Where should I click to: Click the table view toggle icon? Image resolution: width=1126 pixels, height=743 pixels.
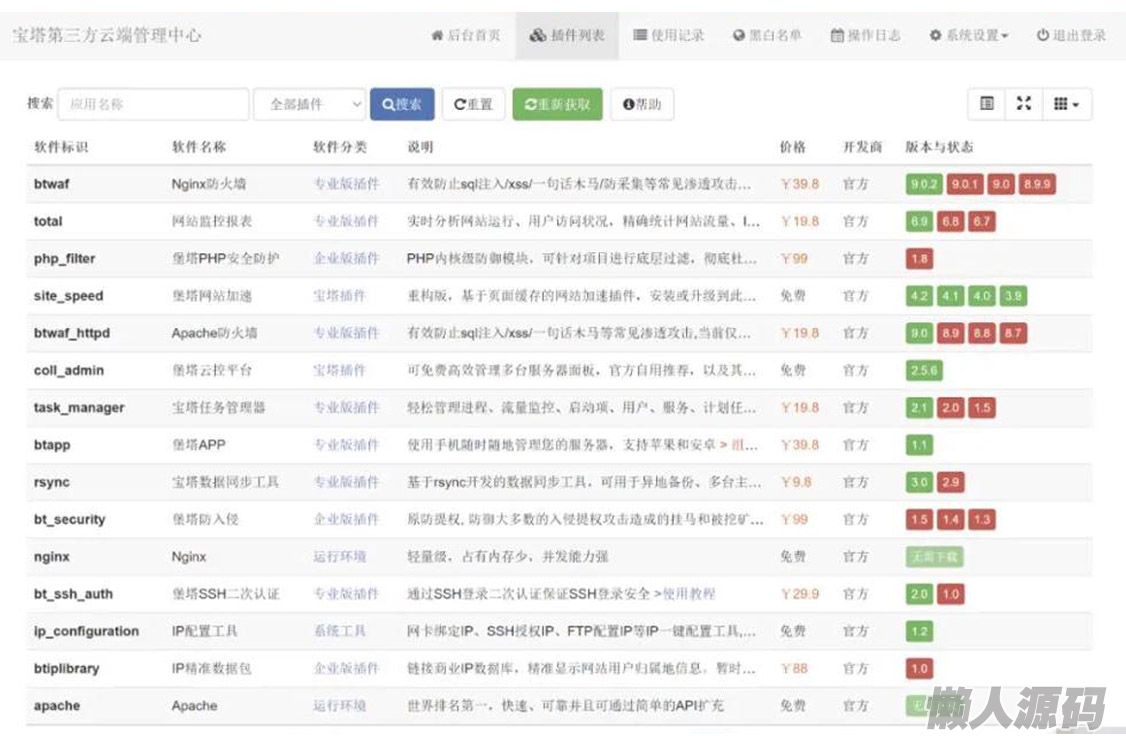[987, 104]
